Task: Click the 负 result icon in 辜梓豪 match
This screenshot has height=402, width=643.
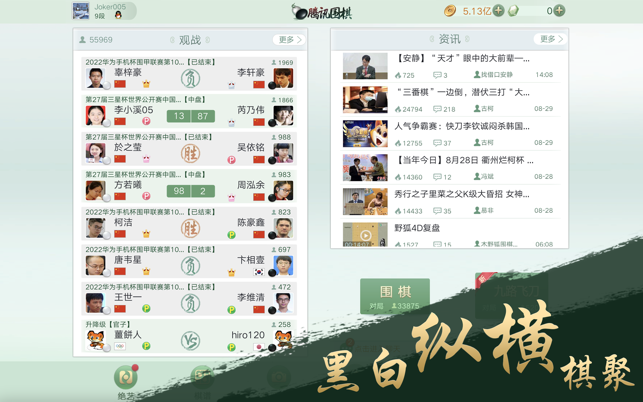Action: pos(190,79)
